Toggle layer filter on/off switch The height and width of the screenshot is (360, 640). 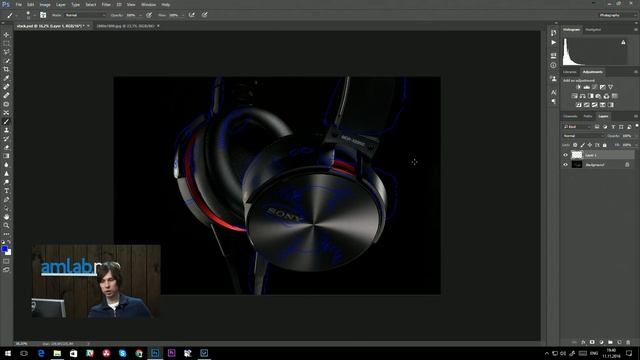coord(637,126)
